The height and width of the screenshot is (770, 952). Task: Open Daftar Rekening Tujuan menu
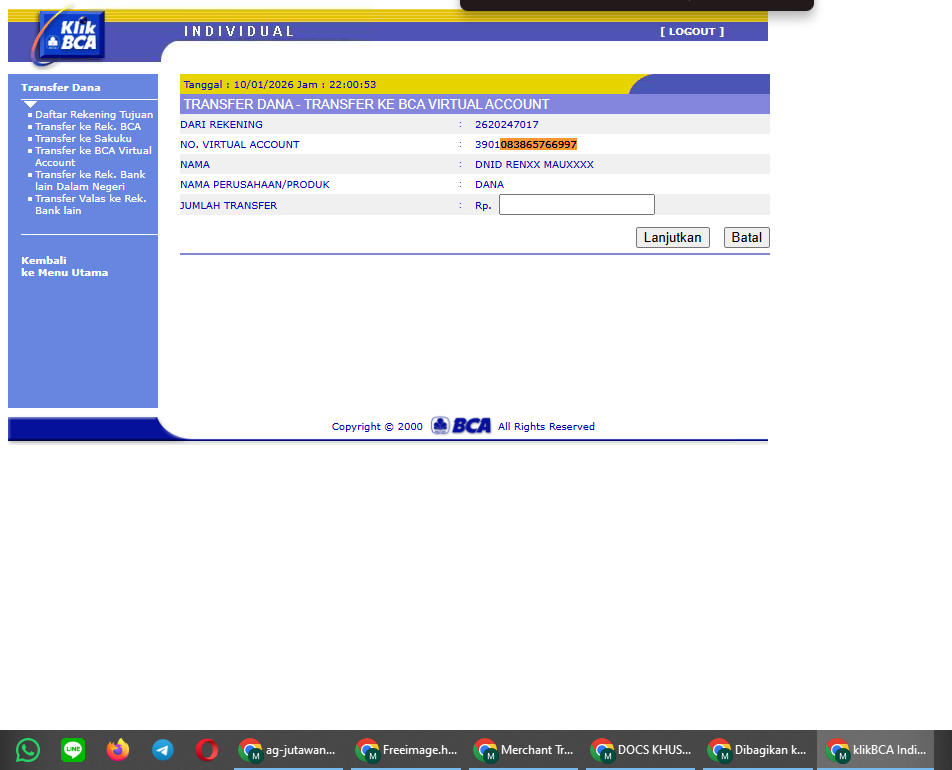click(x=94, y=114)
